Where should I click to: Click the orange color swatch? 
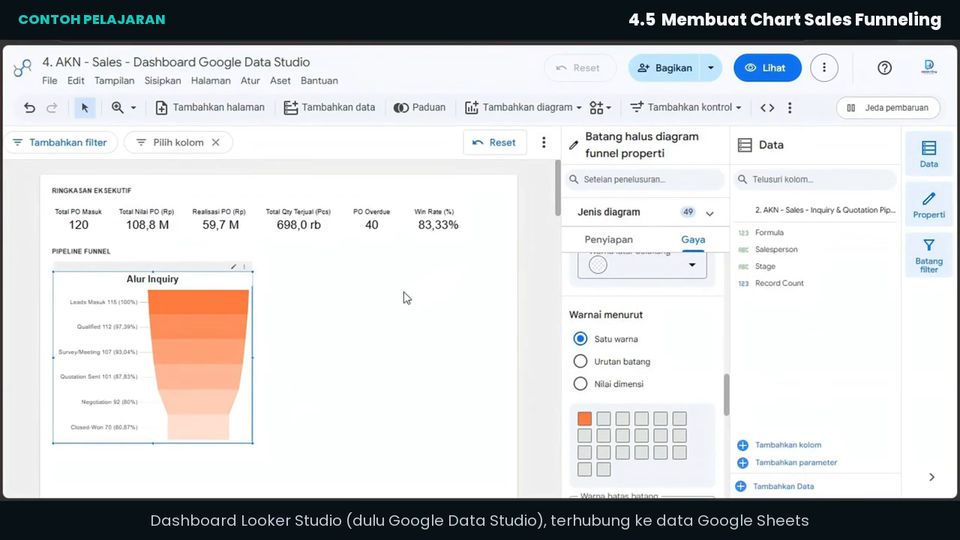coord(585,418)
